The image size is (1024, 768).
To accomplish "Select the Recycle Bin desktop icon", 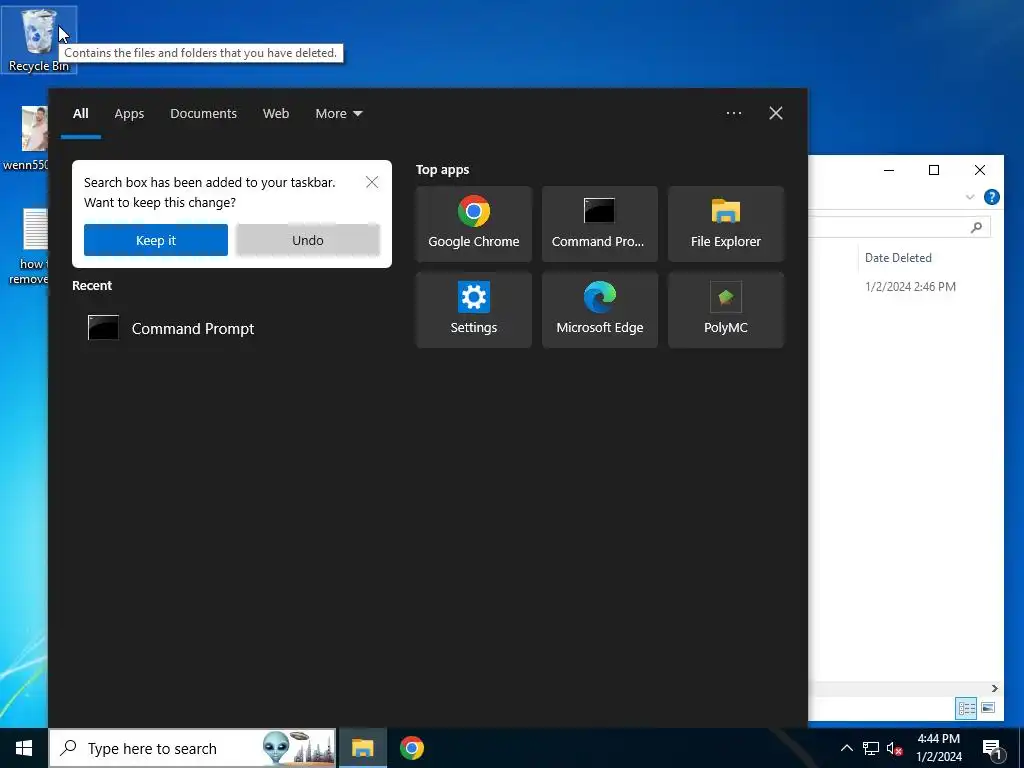I will (x=39, y=39).
